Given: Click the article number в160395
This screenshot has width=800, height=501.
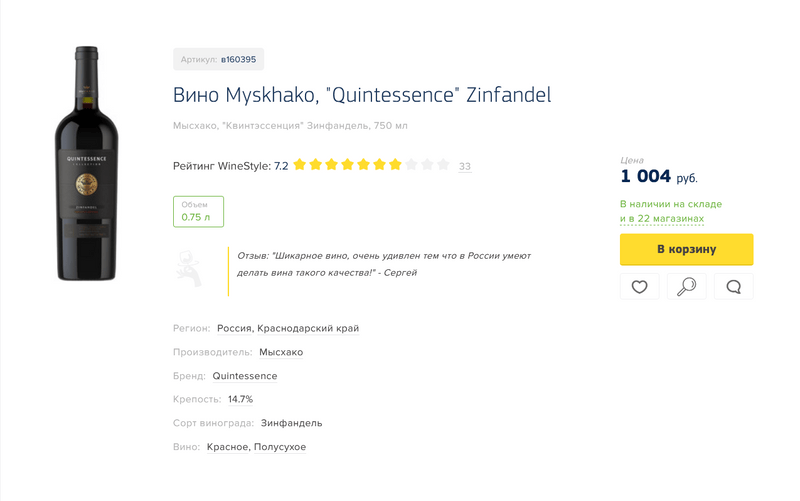Looking at the screenshot, I should point(238,60).
